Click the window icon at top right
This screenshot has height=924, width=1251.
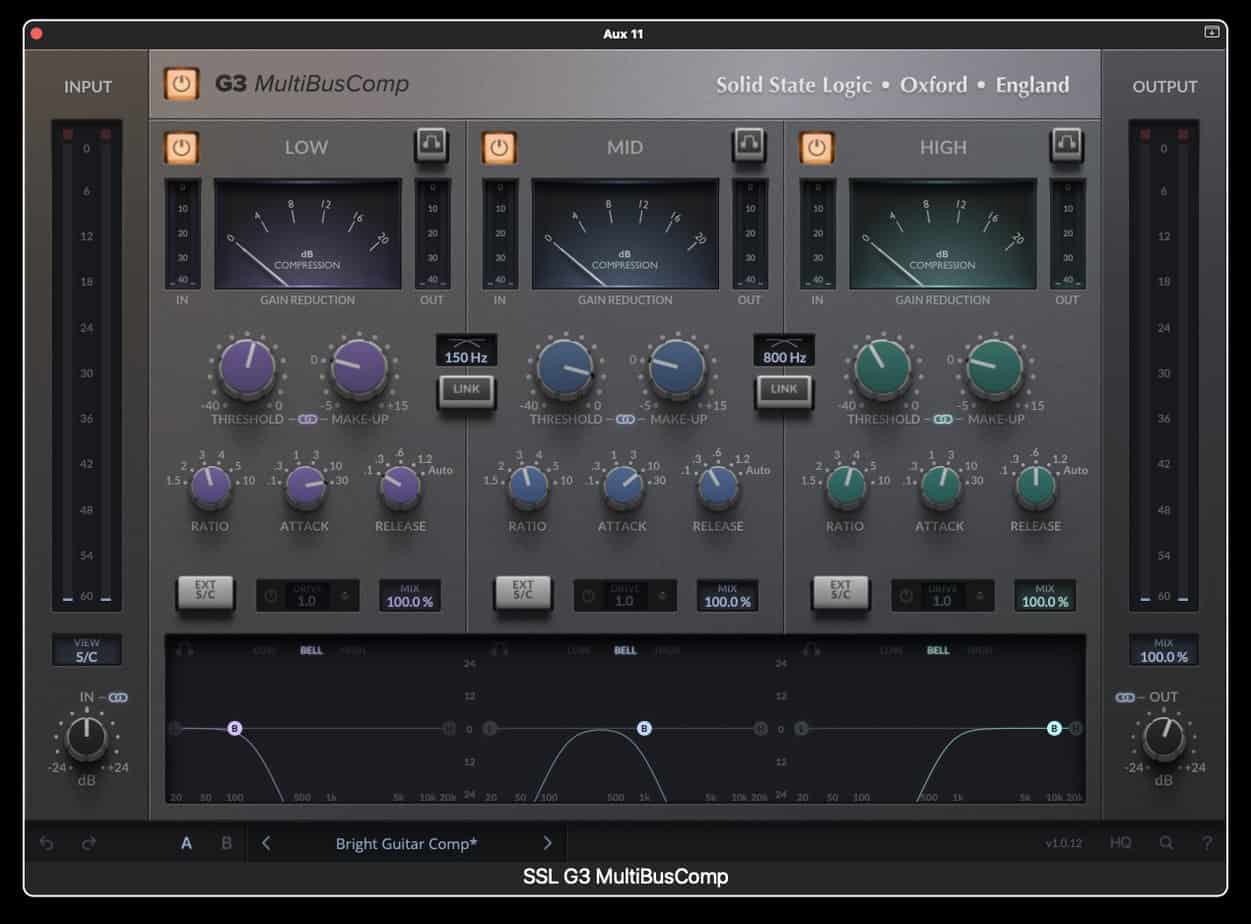click(x=1212, y=32)
